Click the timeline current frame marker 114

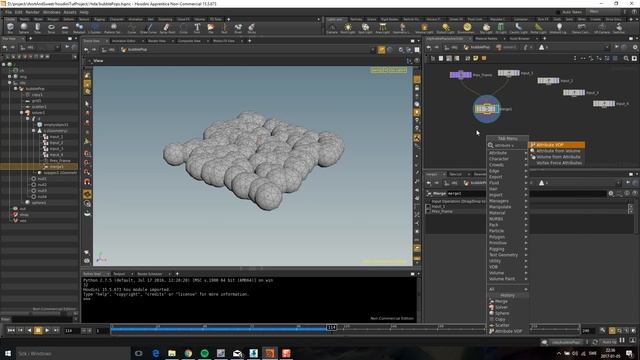click(x=331, y=327)
